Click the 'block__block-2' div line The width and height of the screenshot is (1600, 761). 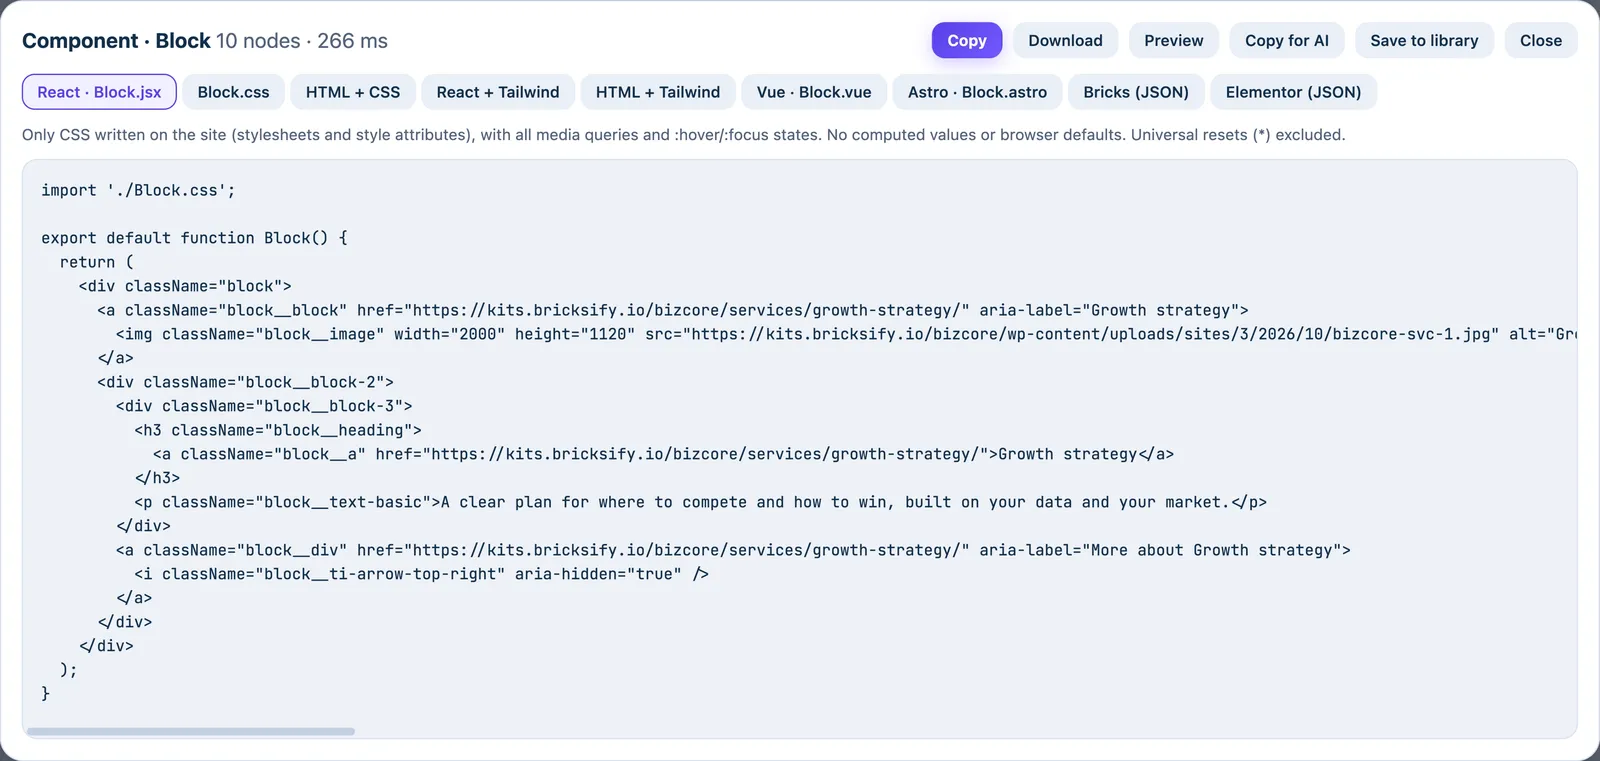pyautogui.click(x=245, y=382)
